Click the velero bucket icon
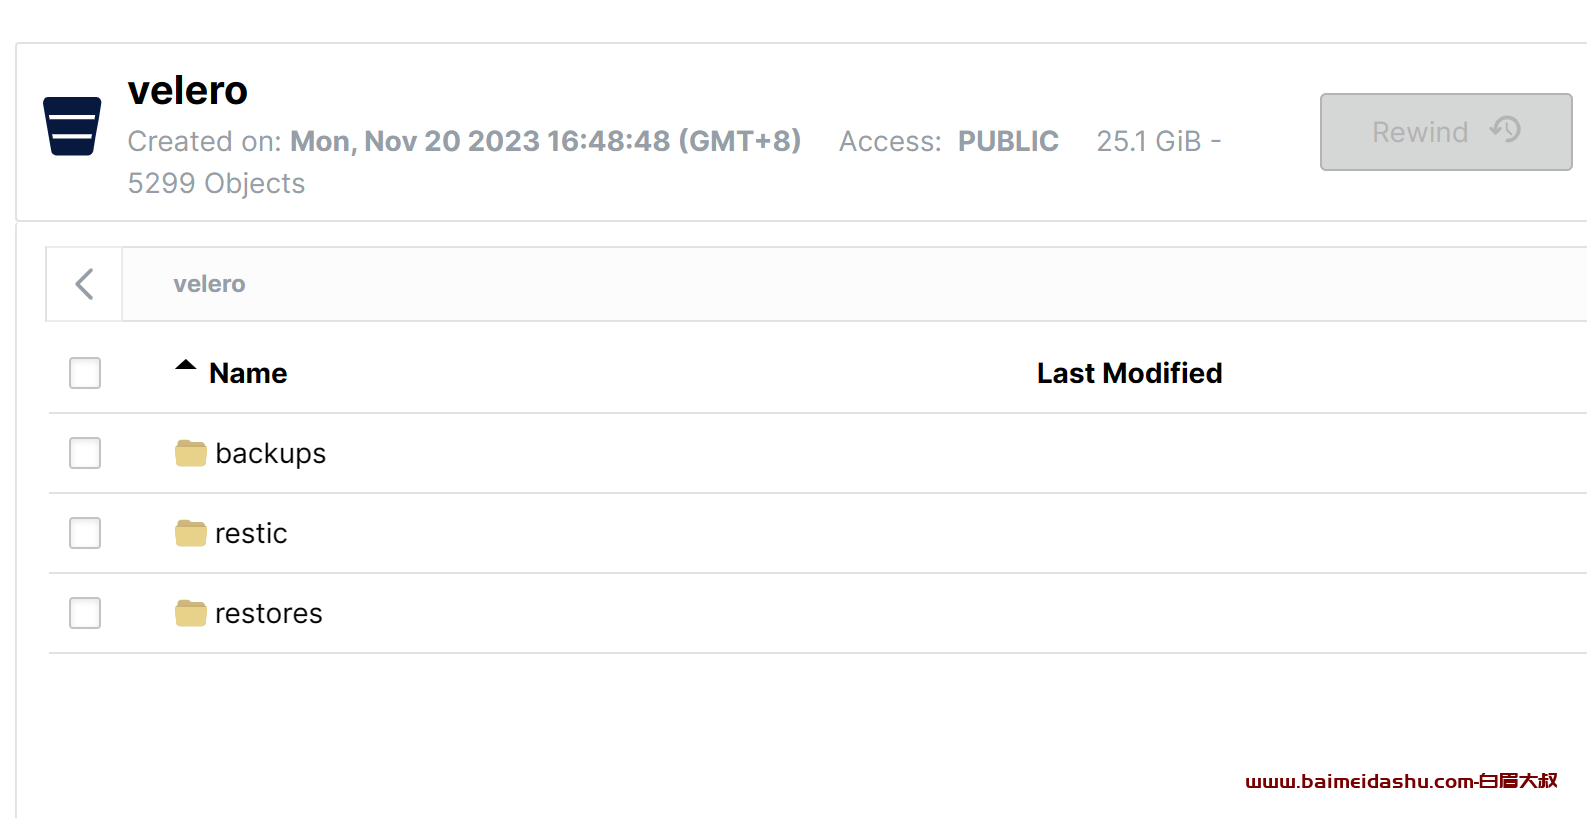 click(x=72, y=126)
